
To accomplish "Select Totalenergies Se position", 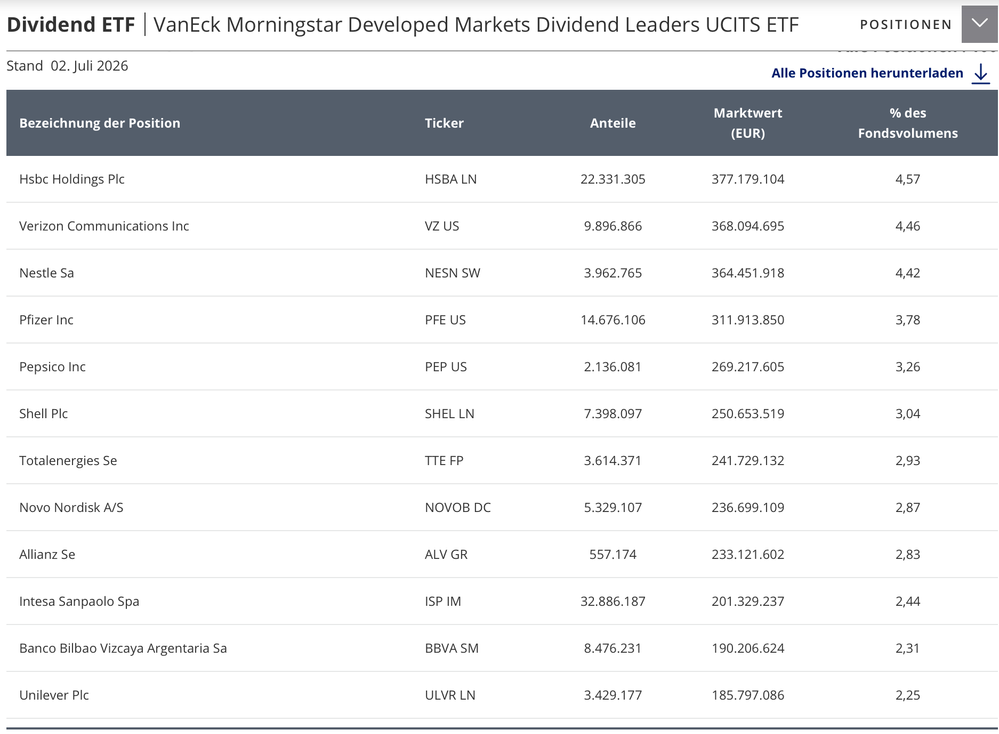I will pyautogui.click(x=68, y=461).
